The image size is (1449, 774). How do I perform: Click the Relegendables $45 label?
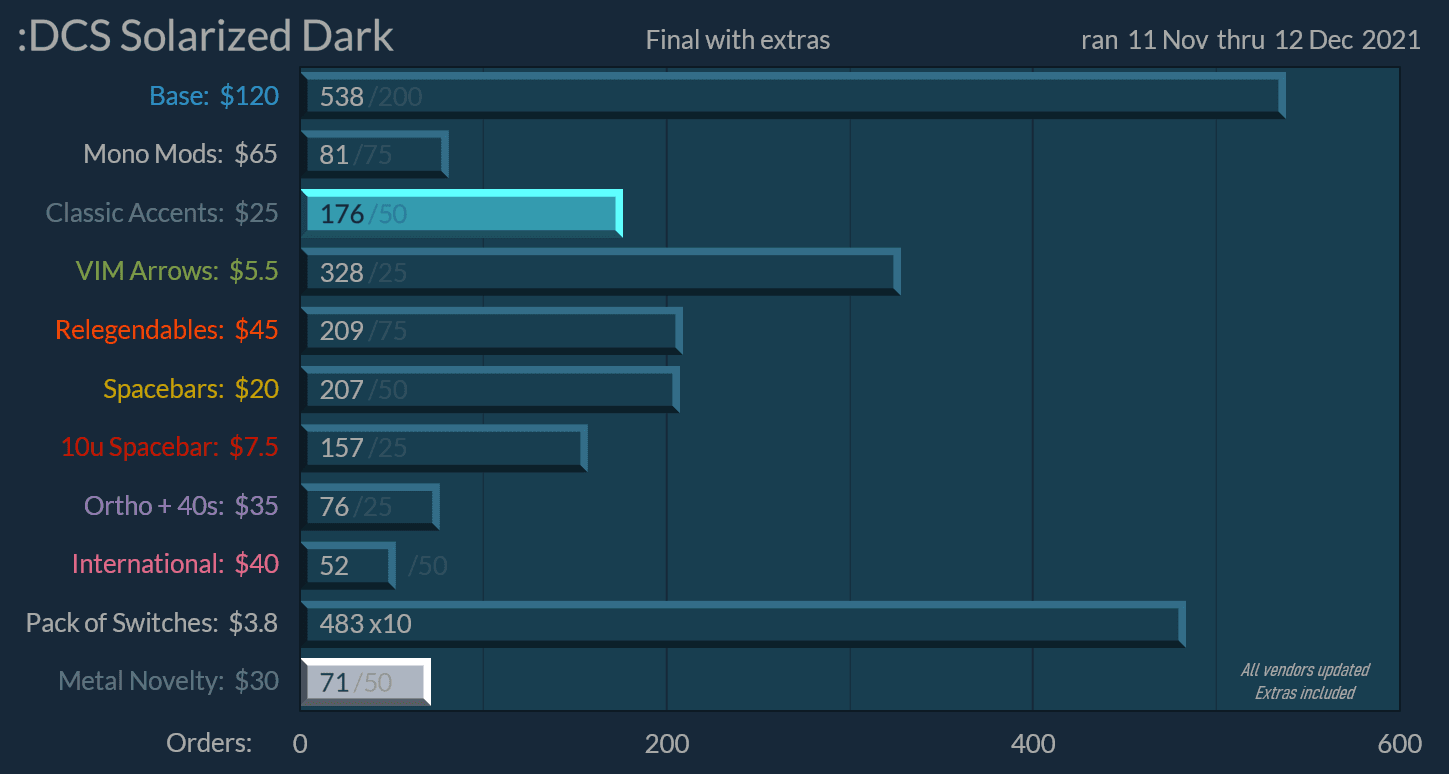pos(166,329)
